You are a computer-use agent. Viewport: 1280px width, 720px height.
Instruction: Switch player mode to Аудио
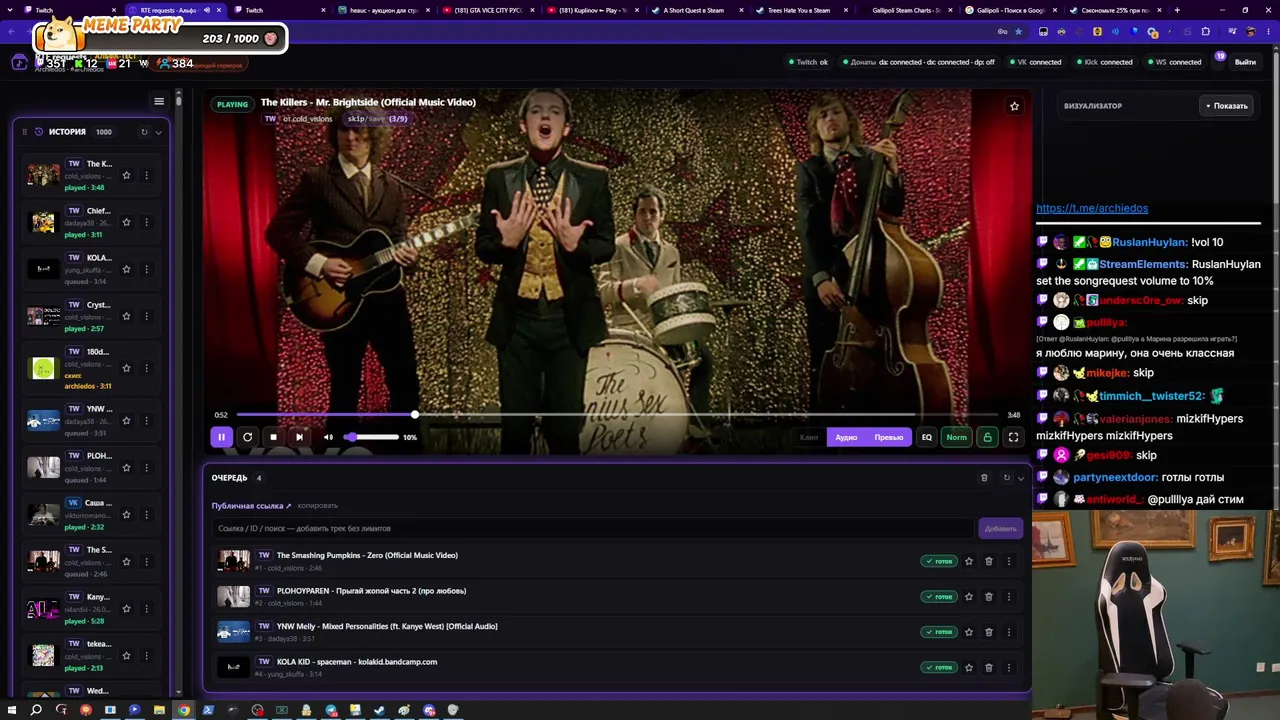click(x=846, y=437)
